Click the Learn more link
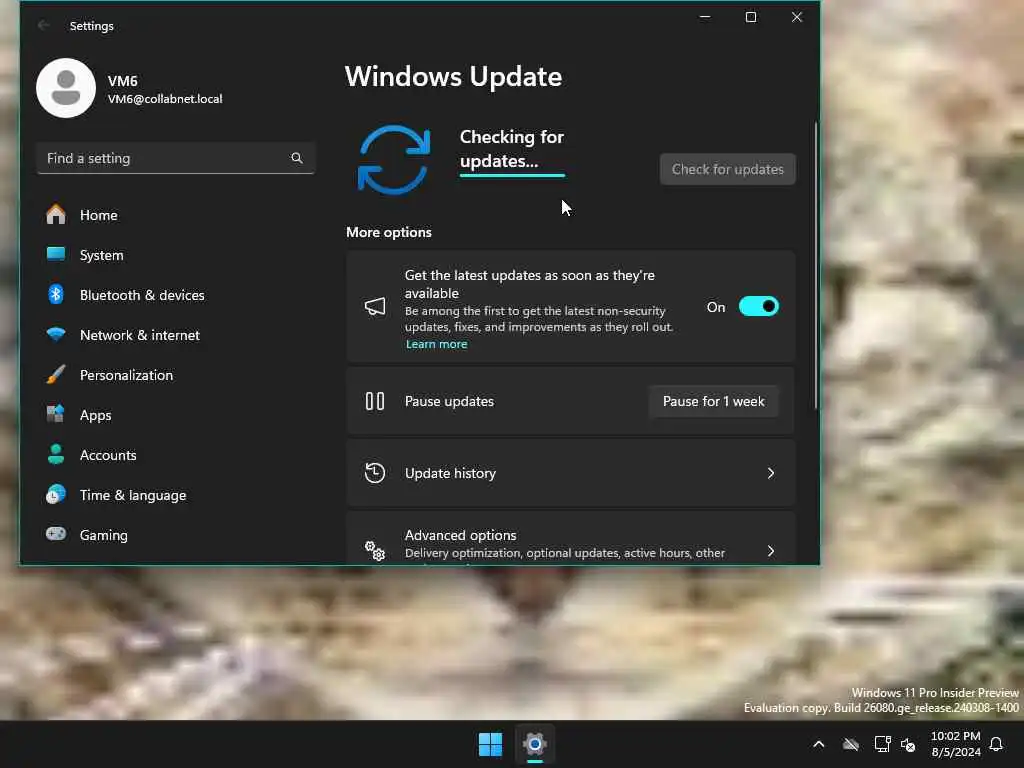Image resolution: width=1024 pixels, height=768 pixels. pyautogui.click(x=436, y=344)
